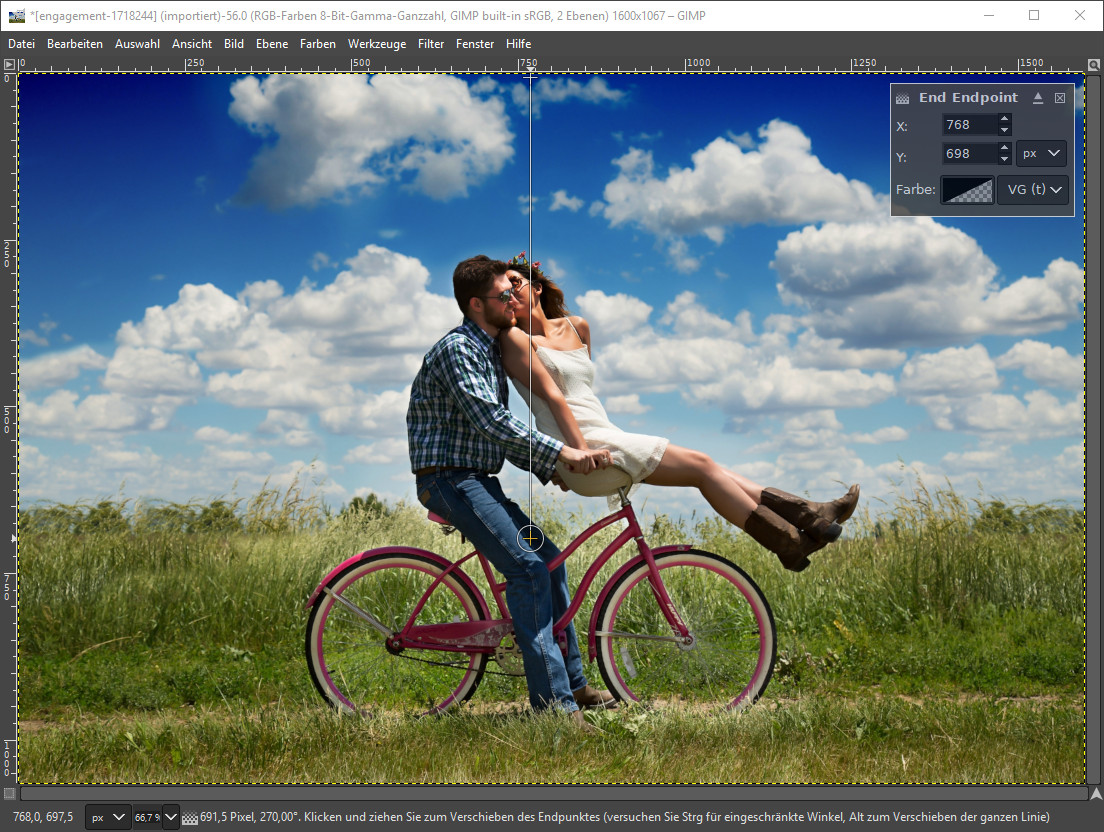
Task: Click the Farbe endpoint color swatch
Action: (x=967, y=190)
